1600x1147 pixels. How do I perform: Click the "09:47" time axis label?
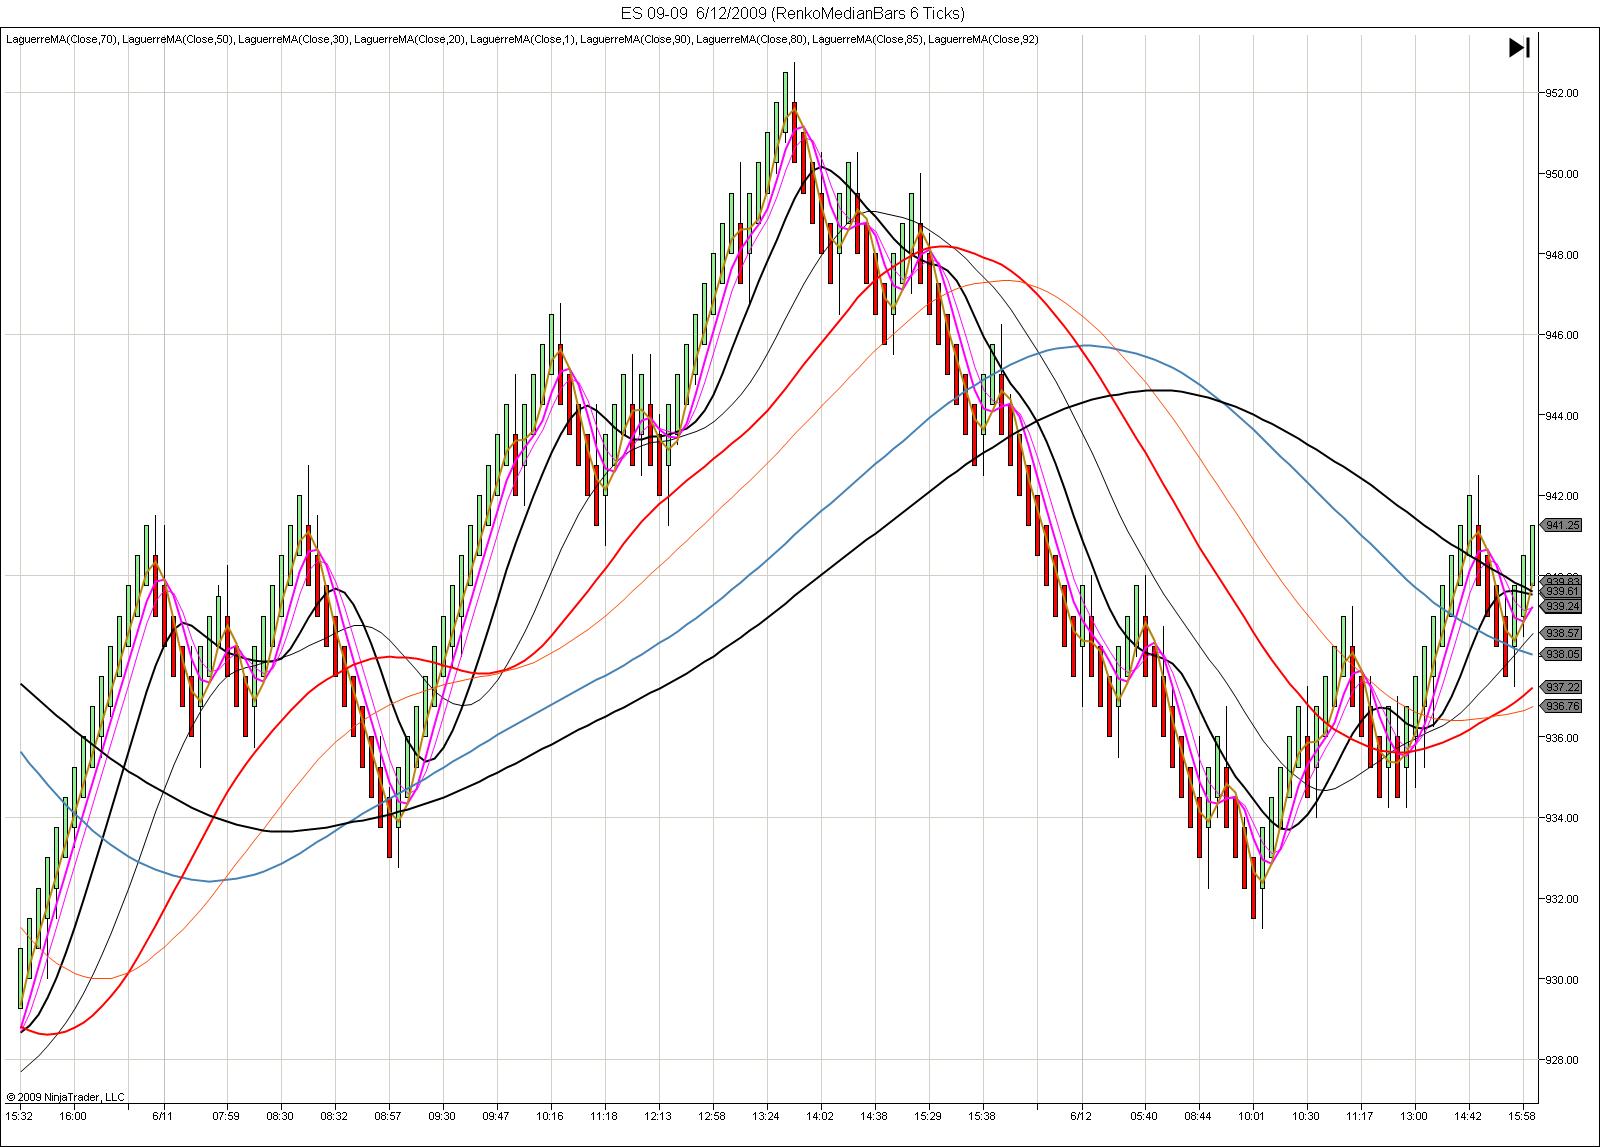(x=496, y=1116)
